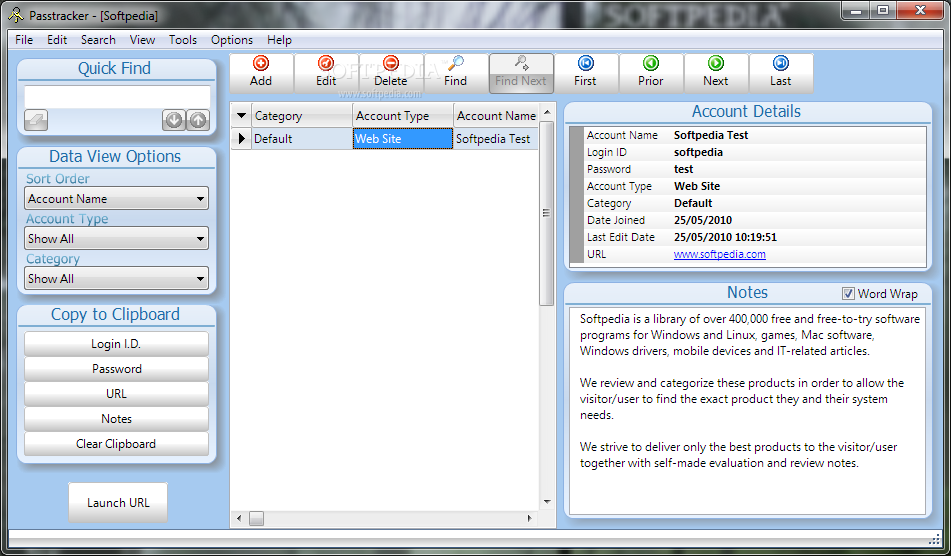Open the www.softpedia.com link
The image size is (951, 556).
(719, 254)
